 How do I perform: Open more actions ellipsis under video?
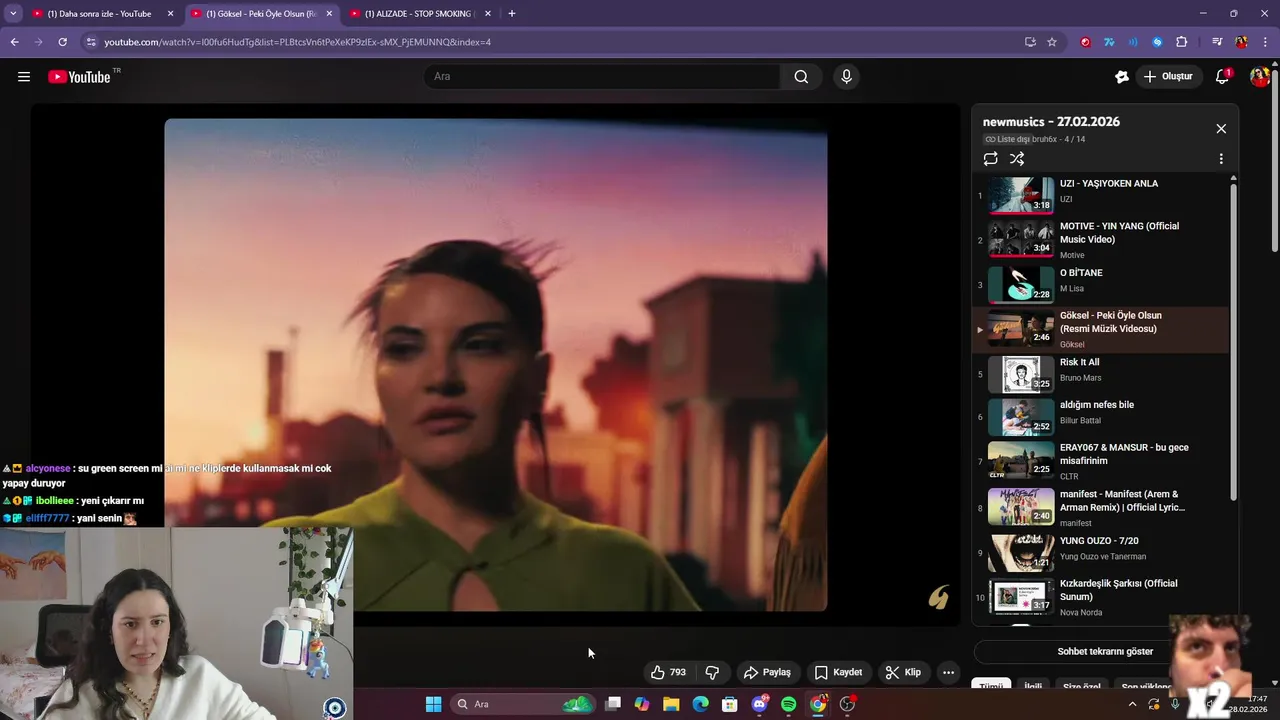(948, 672)
